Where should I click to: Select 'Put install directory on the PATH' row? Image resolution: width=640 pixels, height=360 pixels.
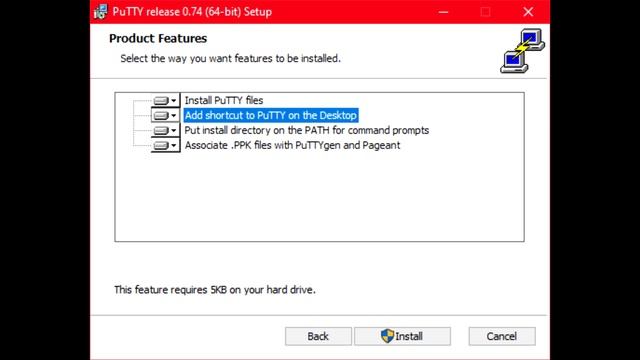[x=307, y=131]
